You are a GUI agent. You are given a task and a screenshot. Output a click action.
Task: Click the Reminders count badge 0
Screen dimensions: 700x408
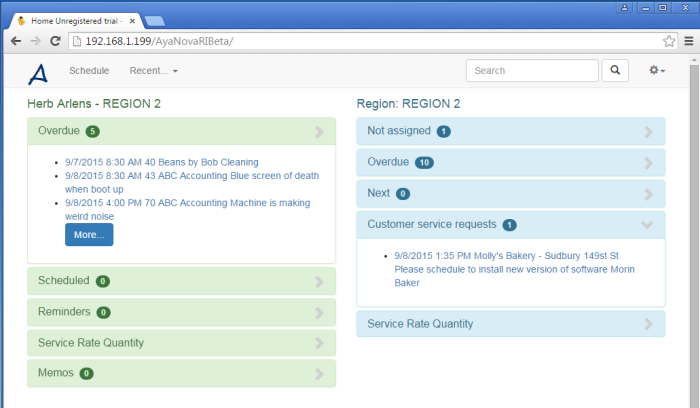pyautogui.click(x=104, y=312)
